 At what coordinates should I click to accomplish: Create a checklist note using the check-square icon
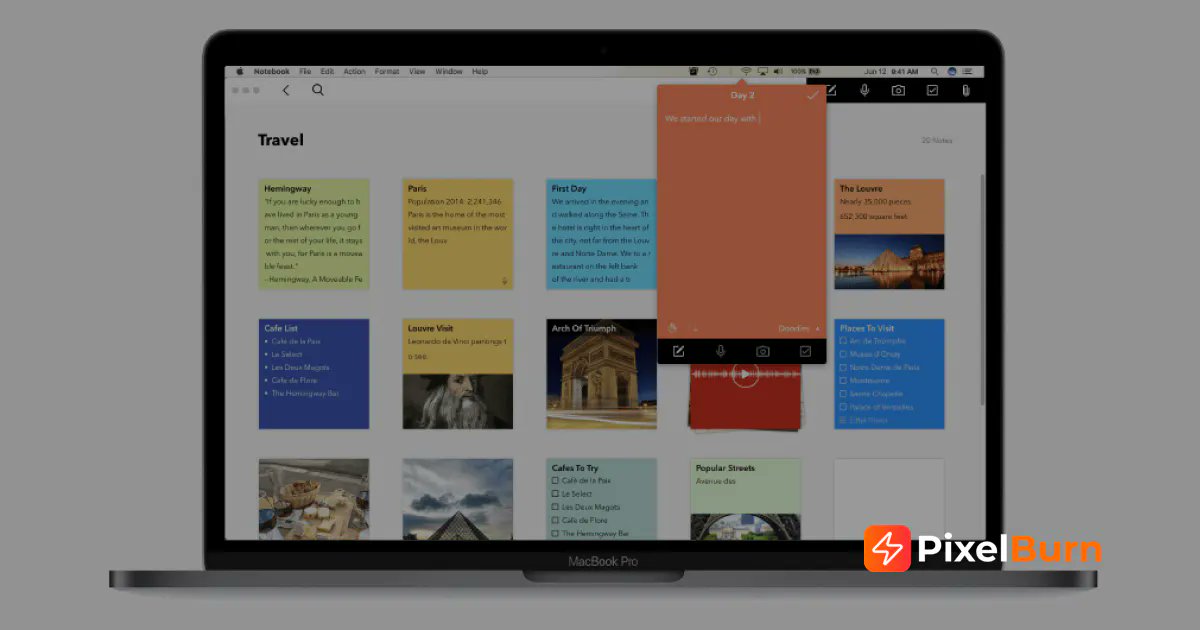(932, 90)
